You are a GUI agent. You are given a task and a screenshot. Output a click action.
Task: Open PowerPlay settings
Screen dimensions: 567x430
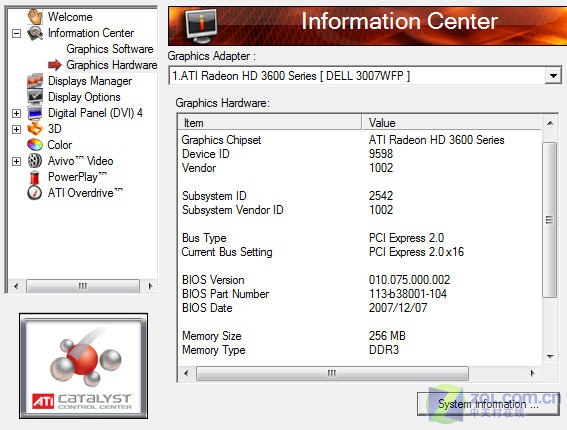[77, 177]
